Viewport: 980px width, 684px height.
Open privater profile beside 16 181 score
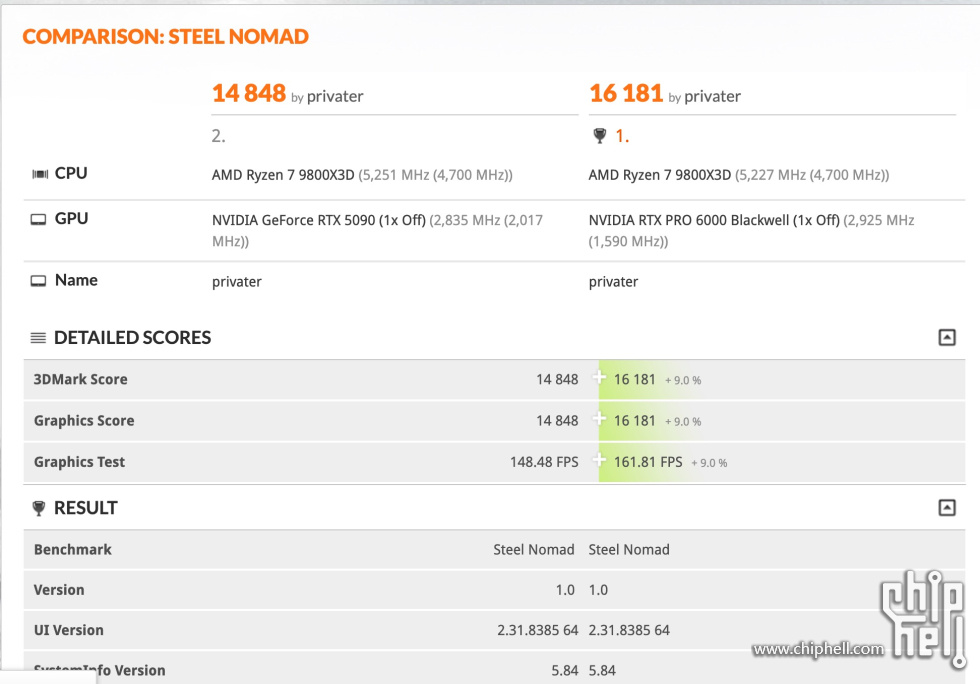(712, 96)
